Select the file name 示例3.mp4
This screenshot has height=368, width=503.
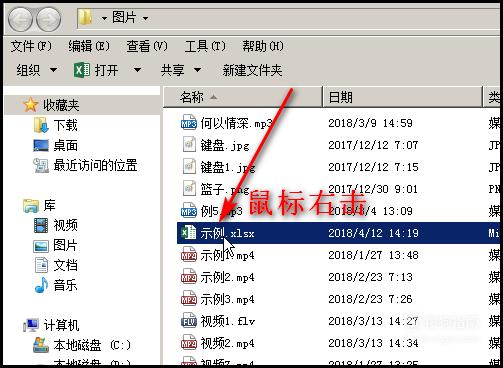click(x=227, y=299)
